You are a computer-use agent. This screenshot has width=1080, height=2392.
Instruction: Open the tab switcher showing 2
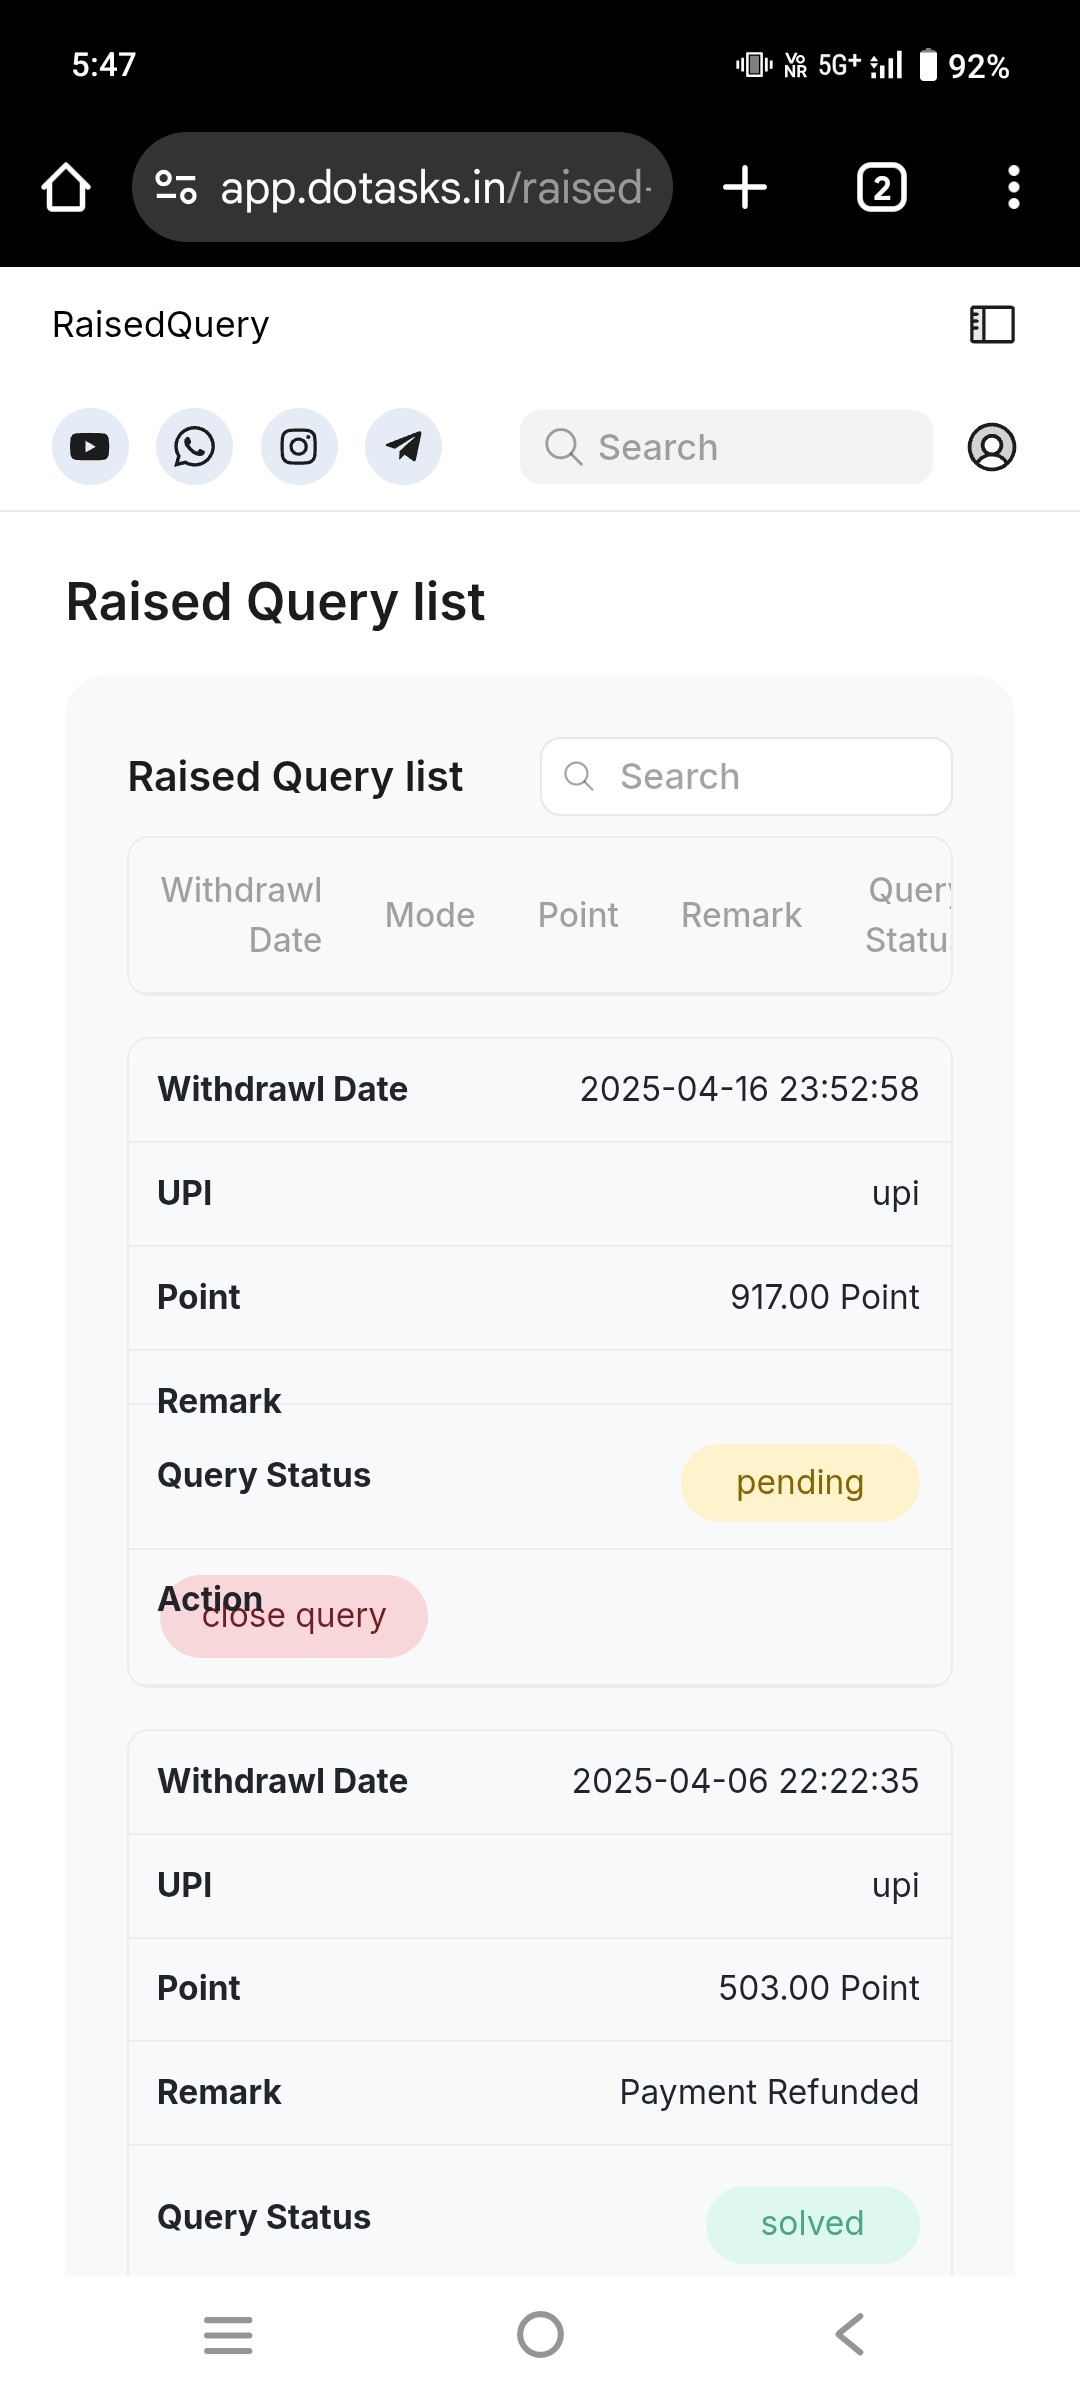[882, 187]
